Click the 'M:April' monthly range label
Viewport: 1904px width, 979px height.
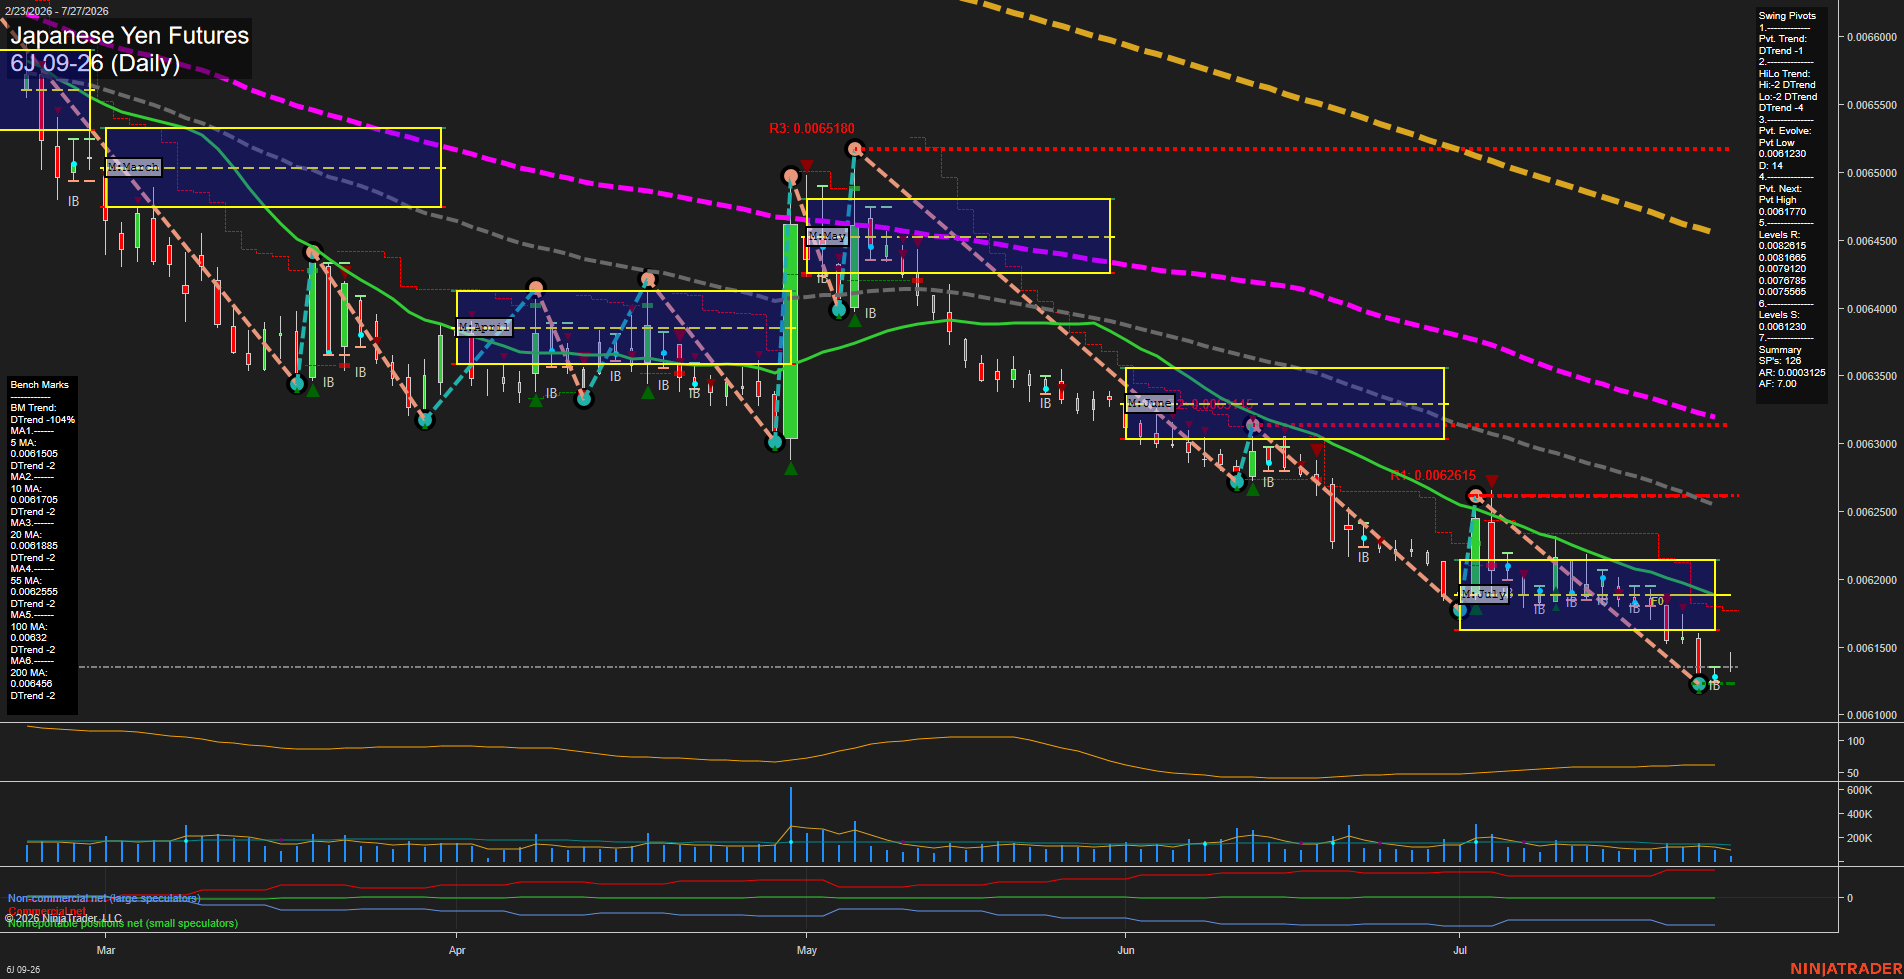484,327
